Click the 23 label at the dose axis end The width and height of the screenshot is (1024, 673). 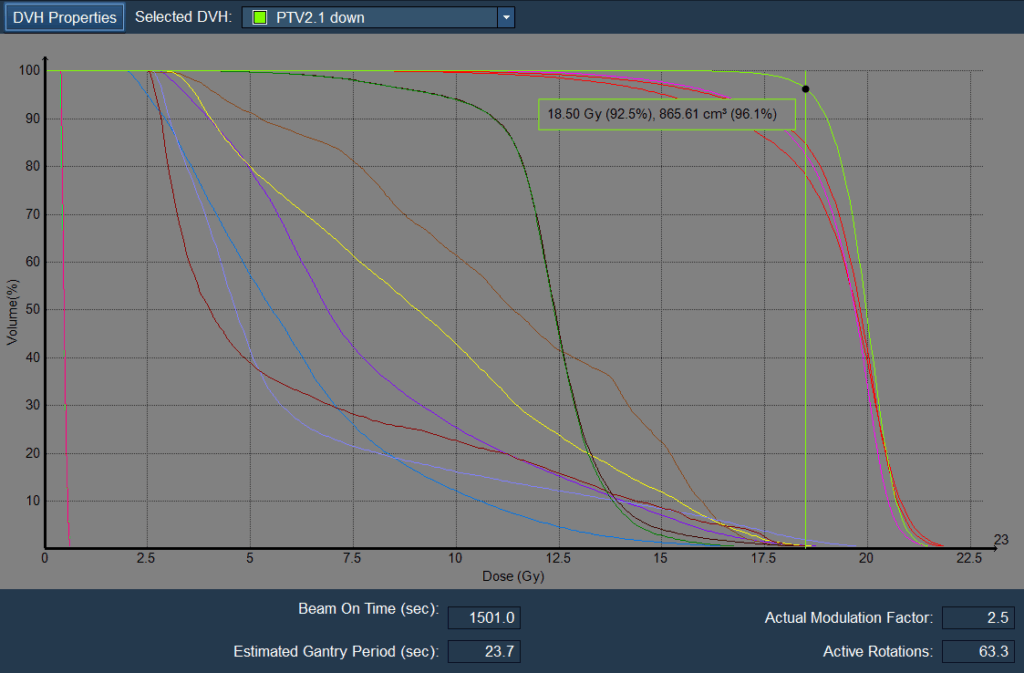click(1001, 540)
